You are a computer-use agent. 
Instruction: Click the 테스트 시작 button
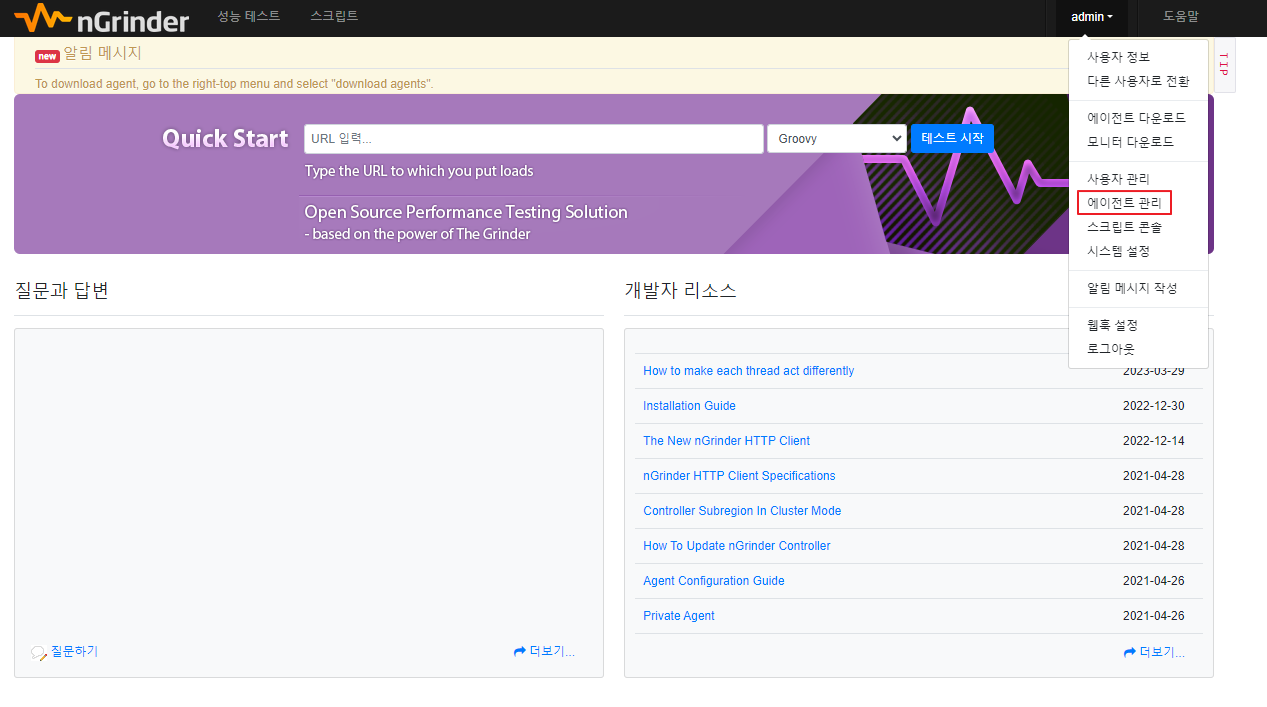pyautogui.click(x=952, y=138)
